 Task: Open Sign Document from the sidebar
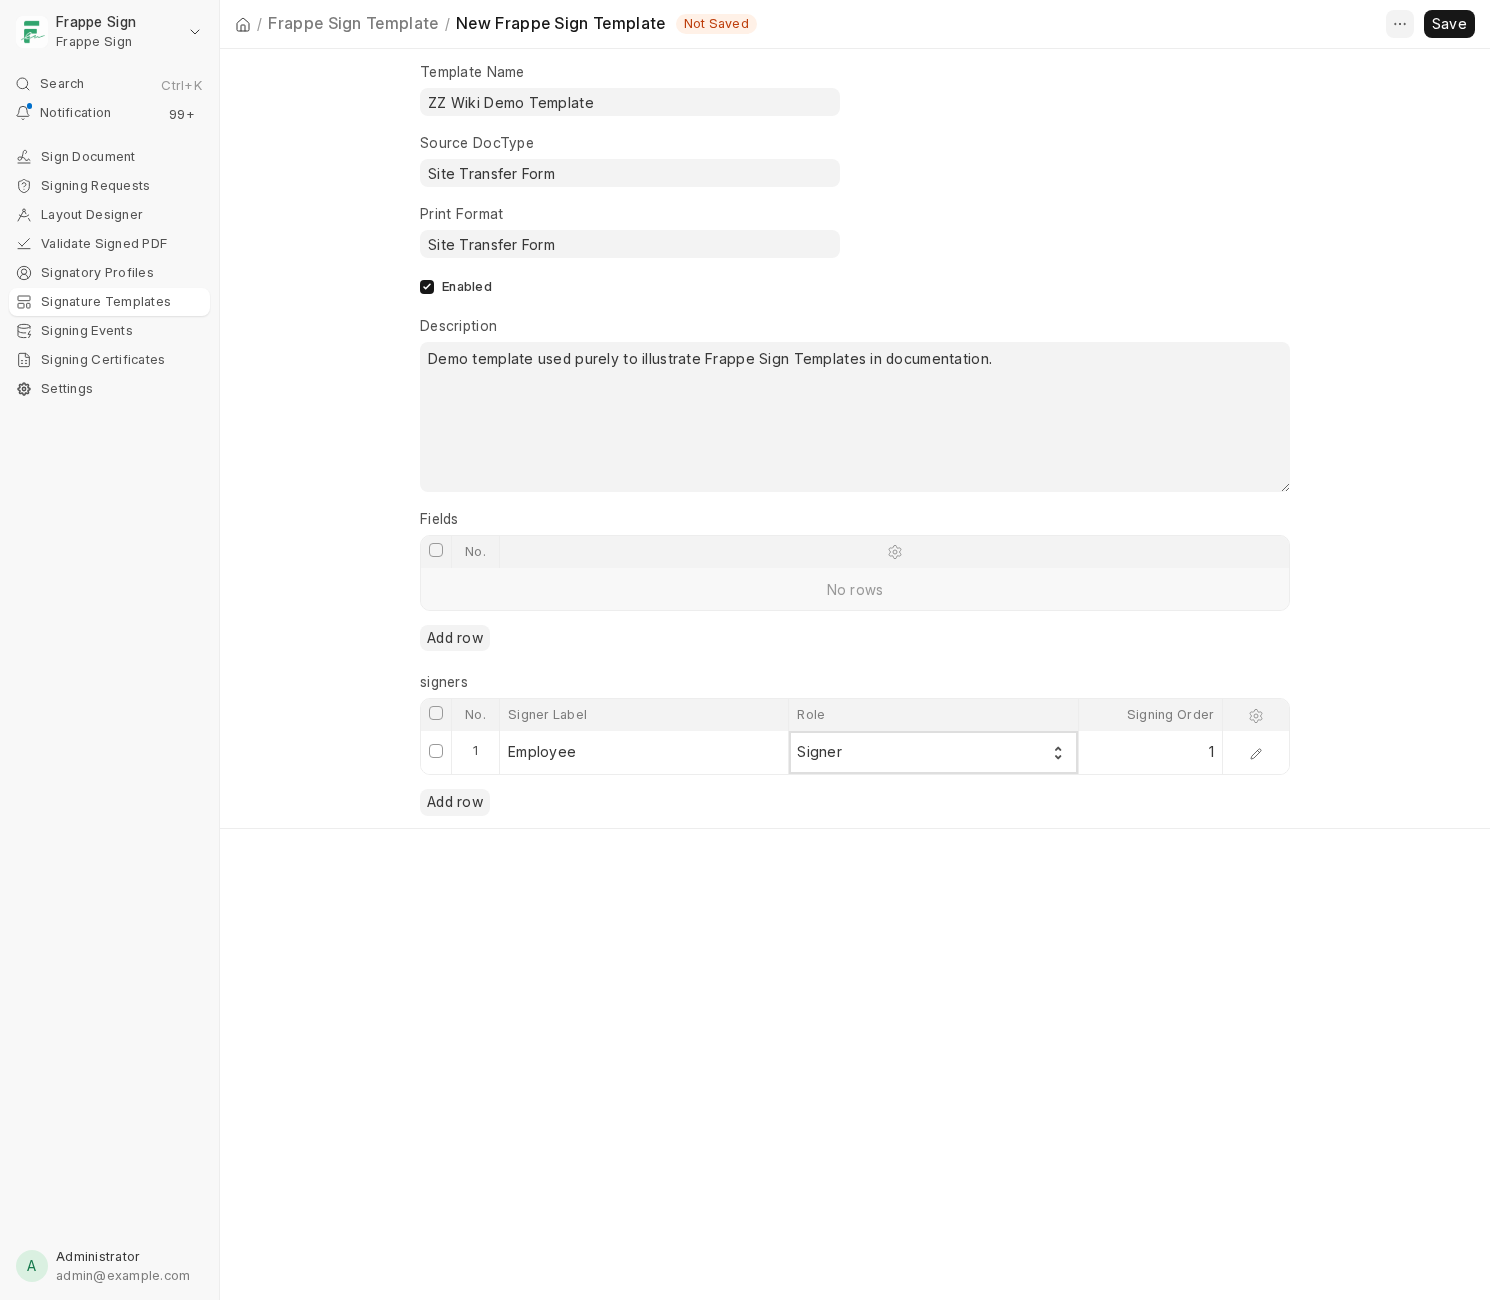coord(110,157)
